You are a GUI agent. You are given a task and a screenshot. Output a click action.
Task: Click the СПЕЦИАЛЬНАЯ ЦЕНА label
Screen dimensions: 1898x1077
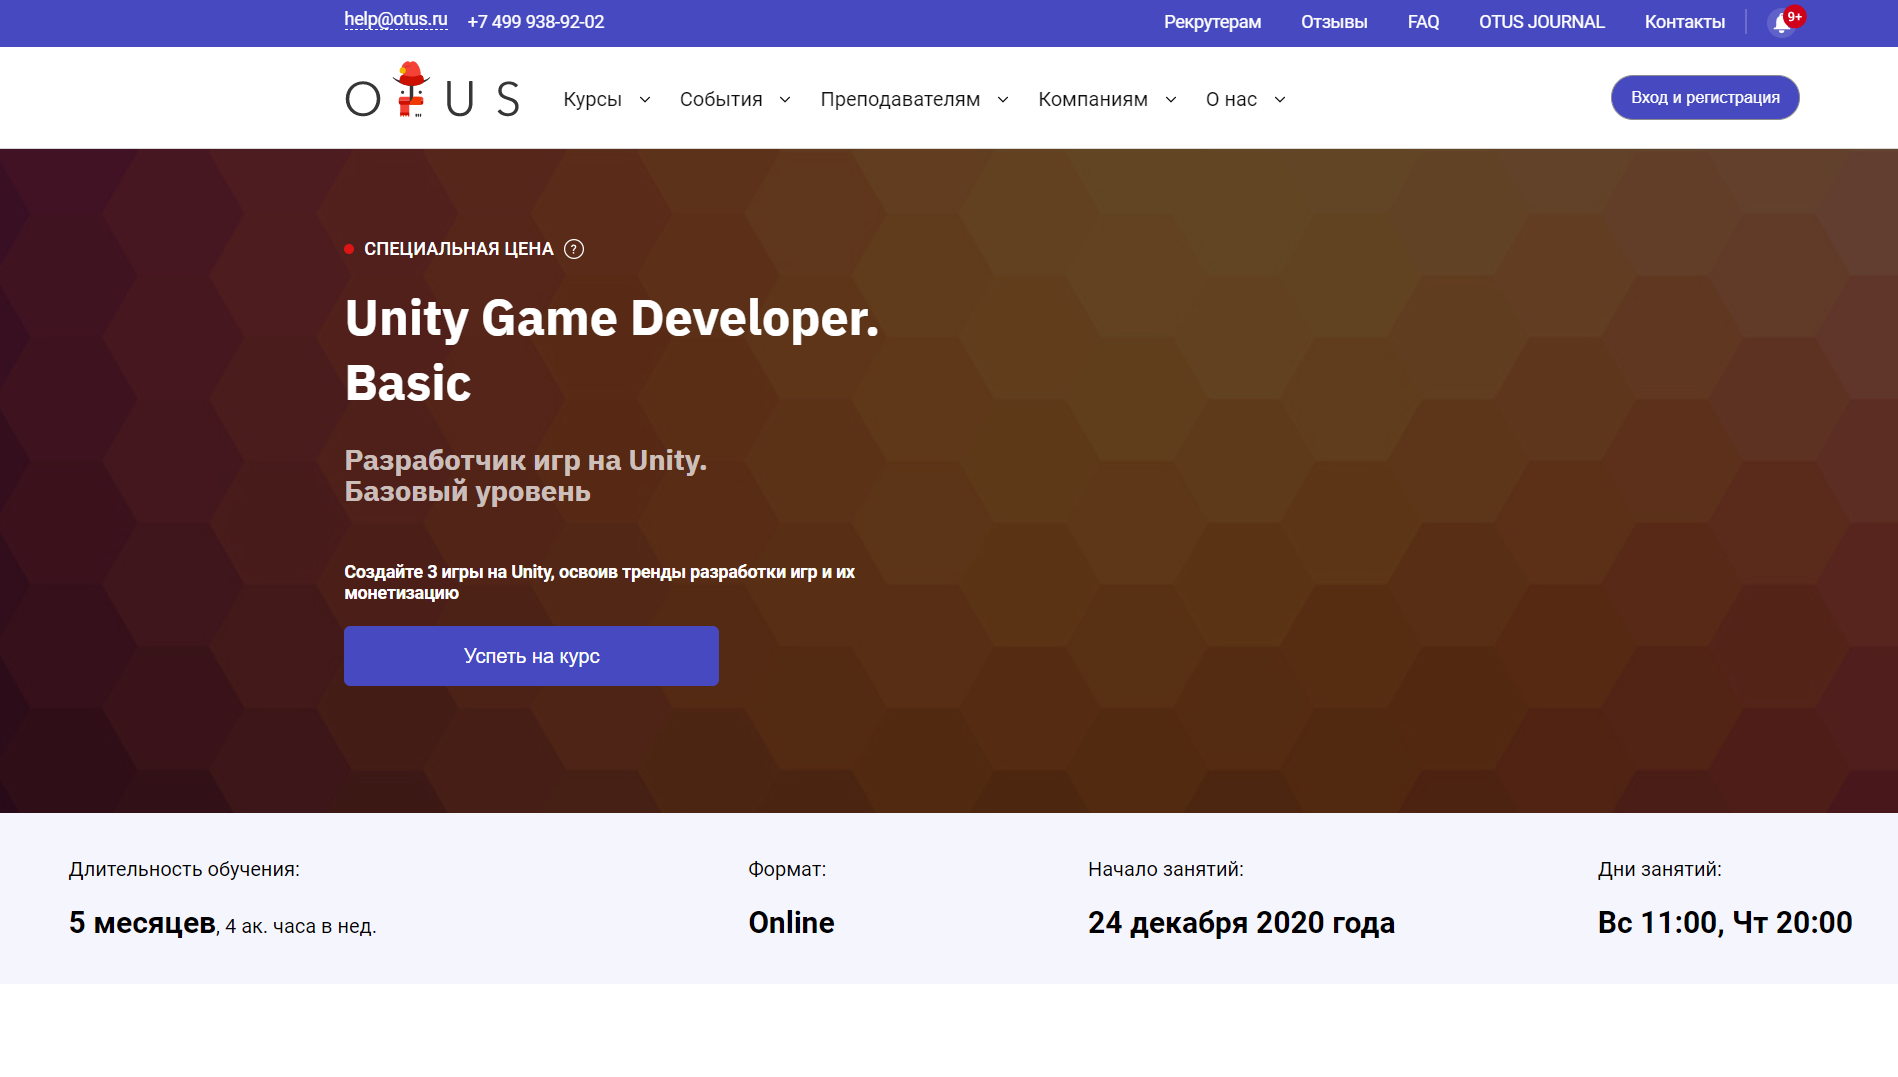coord(458,249)
